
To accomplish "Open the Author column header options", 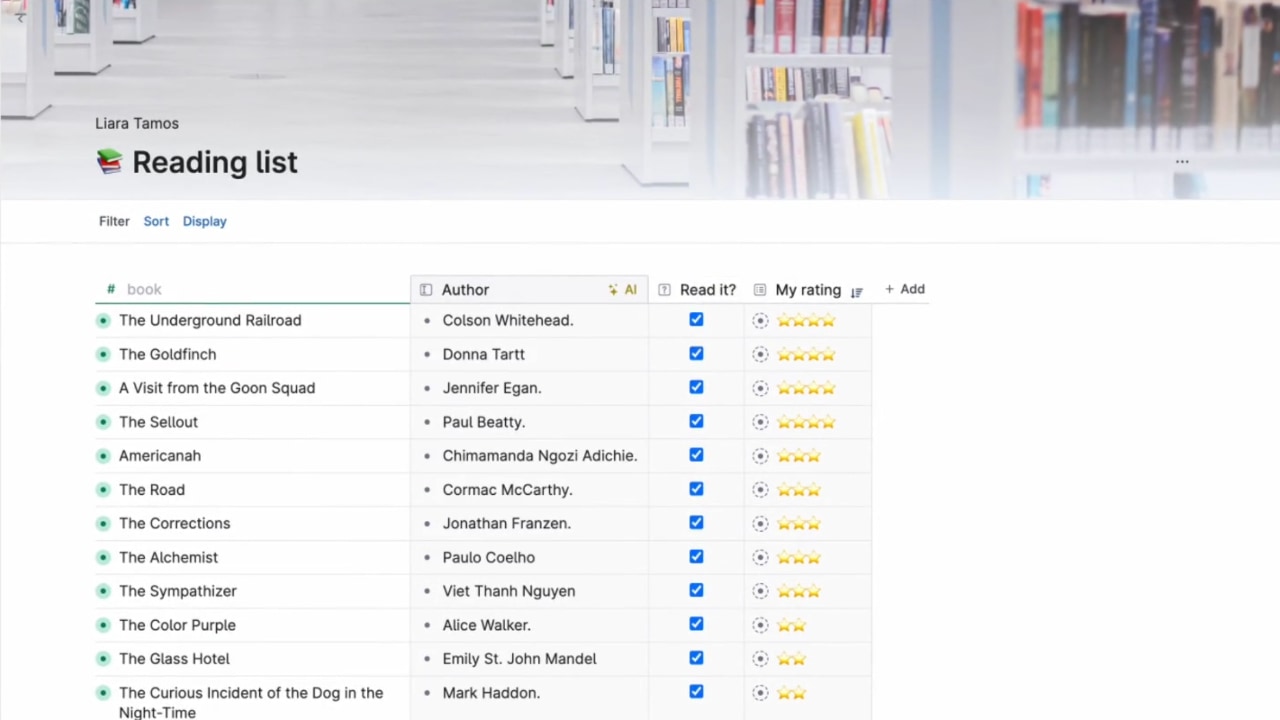I will tap(466, 290).
